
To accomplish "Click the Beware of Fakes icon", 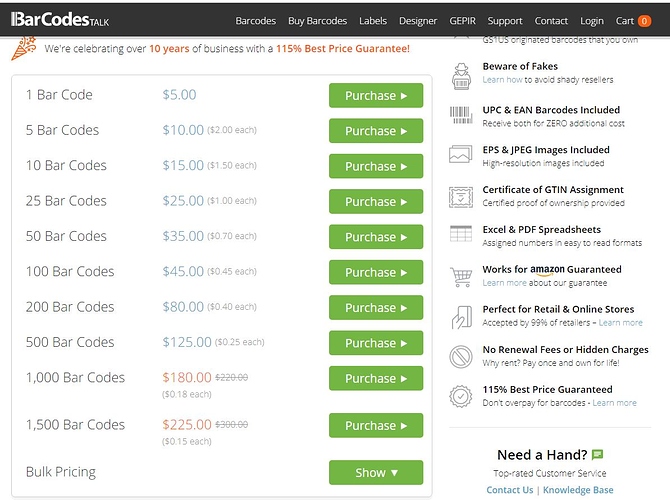I will 461,74.
